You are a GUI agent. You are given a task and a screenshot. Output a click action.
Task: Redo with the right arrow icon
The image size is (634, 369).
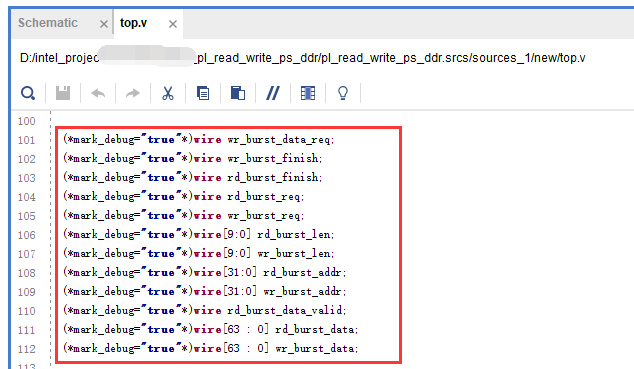[133, 93]
